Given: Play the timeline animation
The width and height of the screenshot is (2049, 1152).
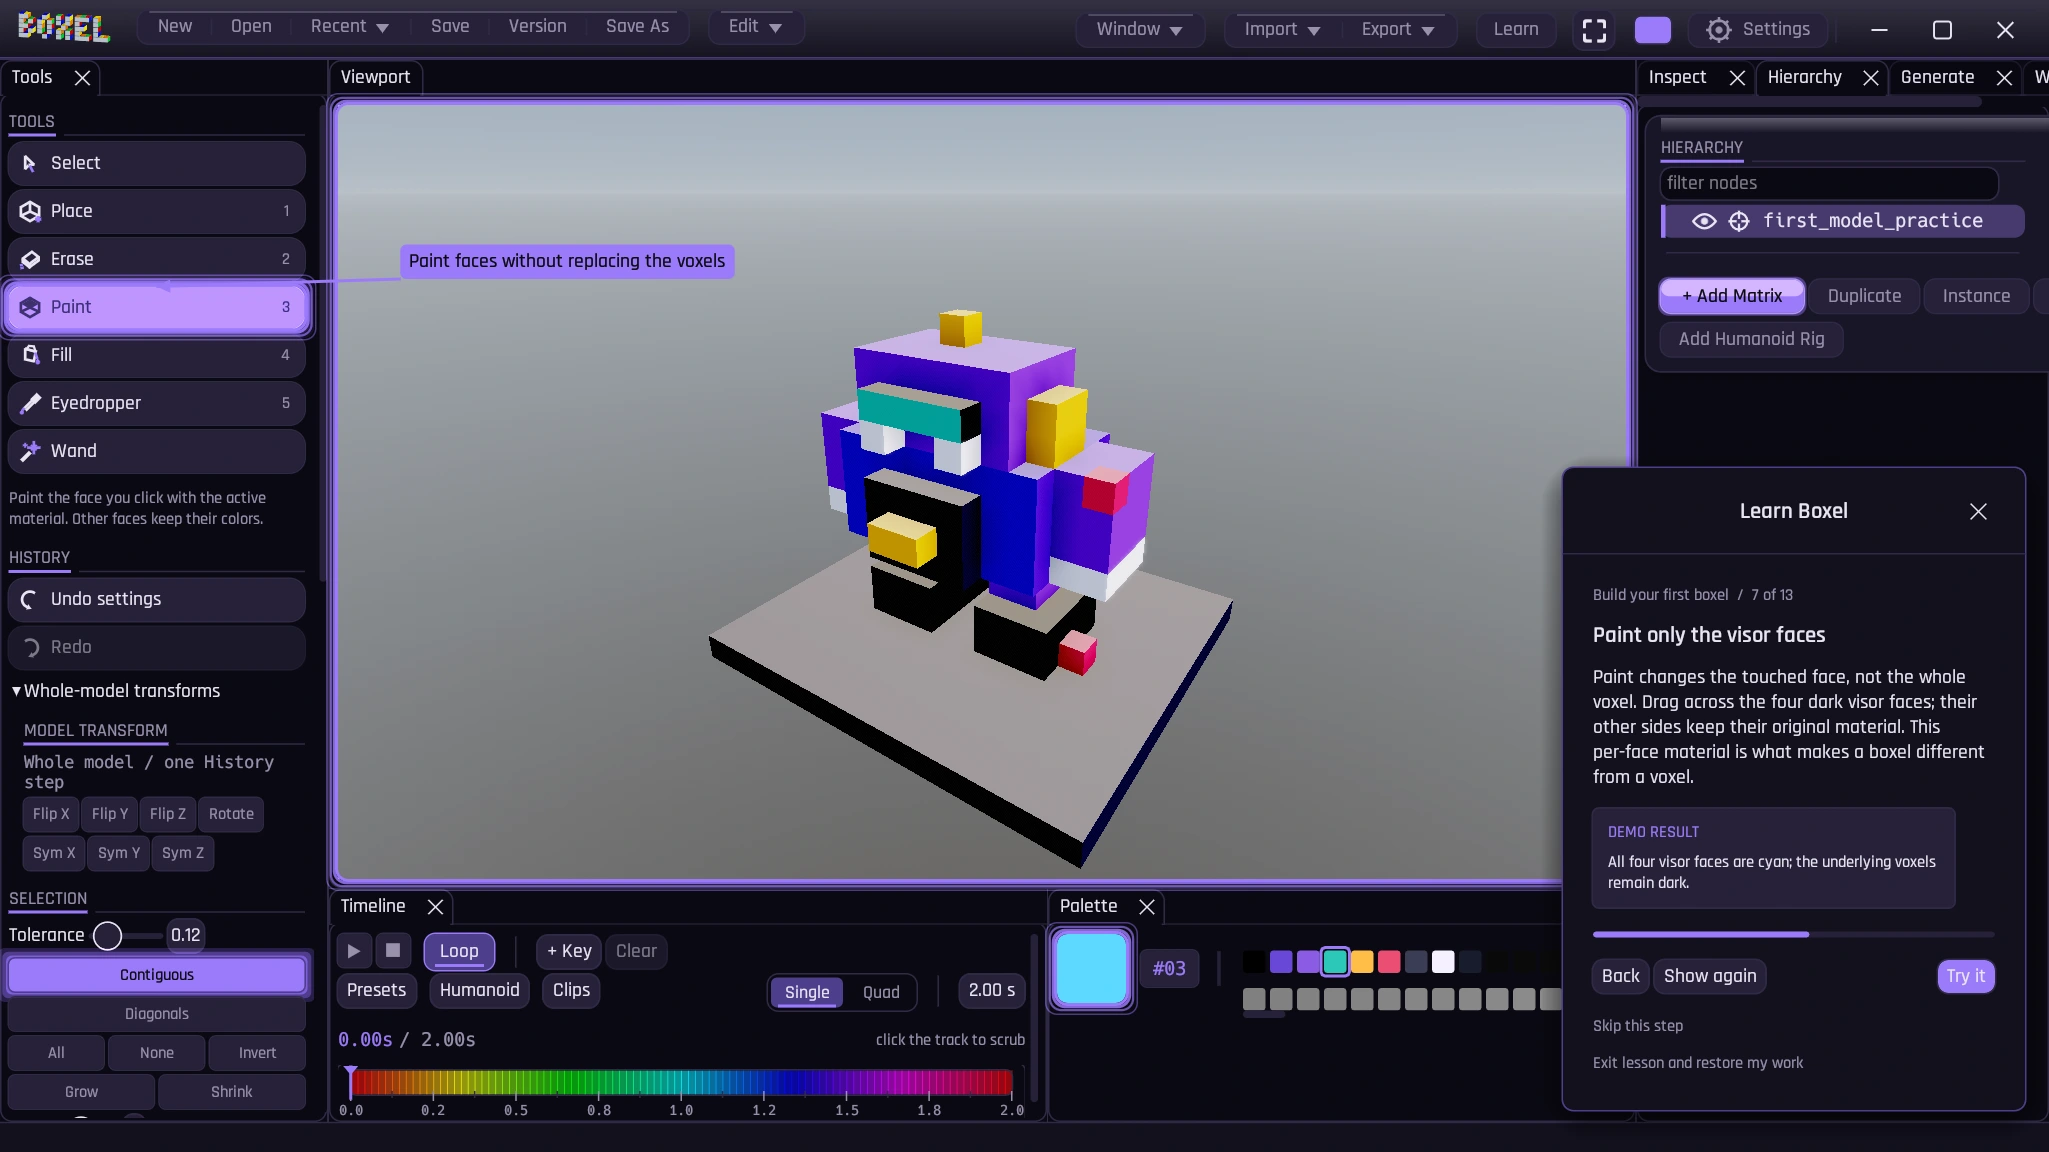Looking at the screenshot, I should tap(354, 951).
